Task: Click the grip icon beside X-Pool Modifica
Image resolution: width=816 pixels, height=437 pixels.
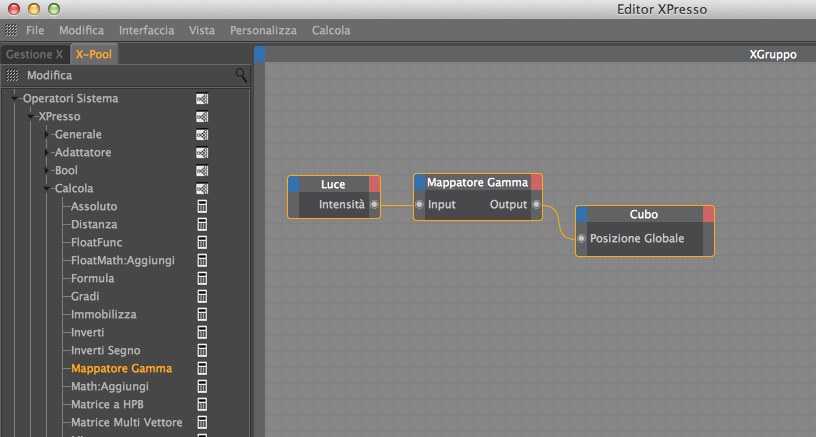Action: click(12, 75)
